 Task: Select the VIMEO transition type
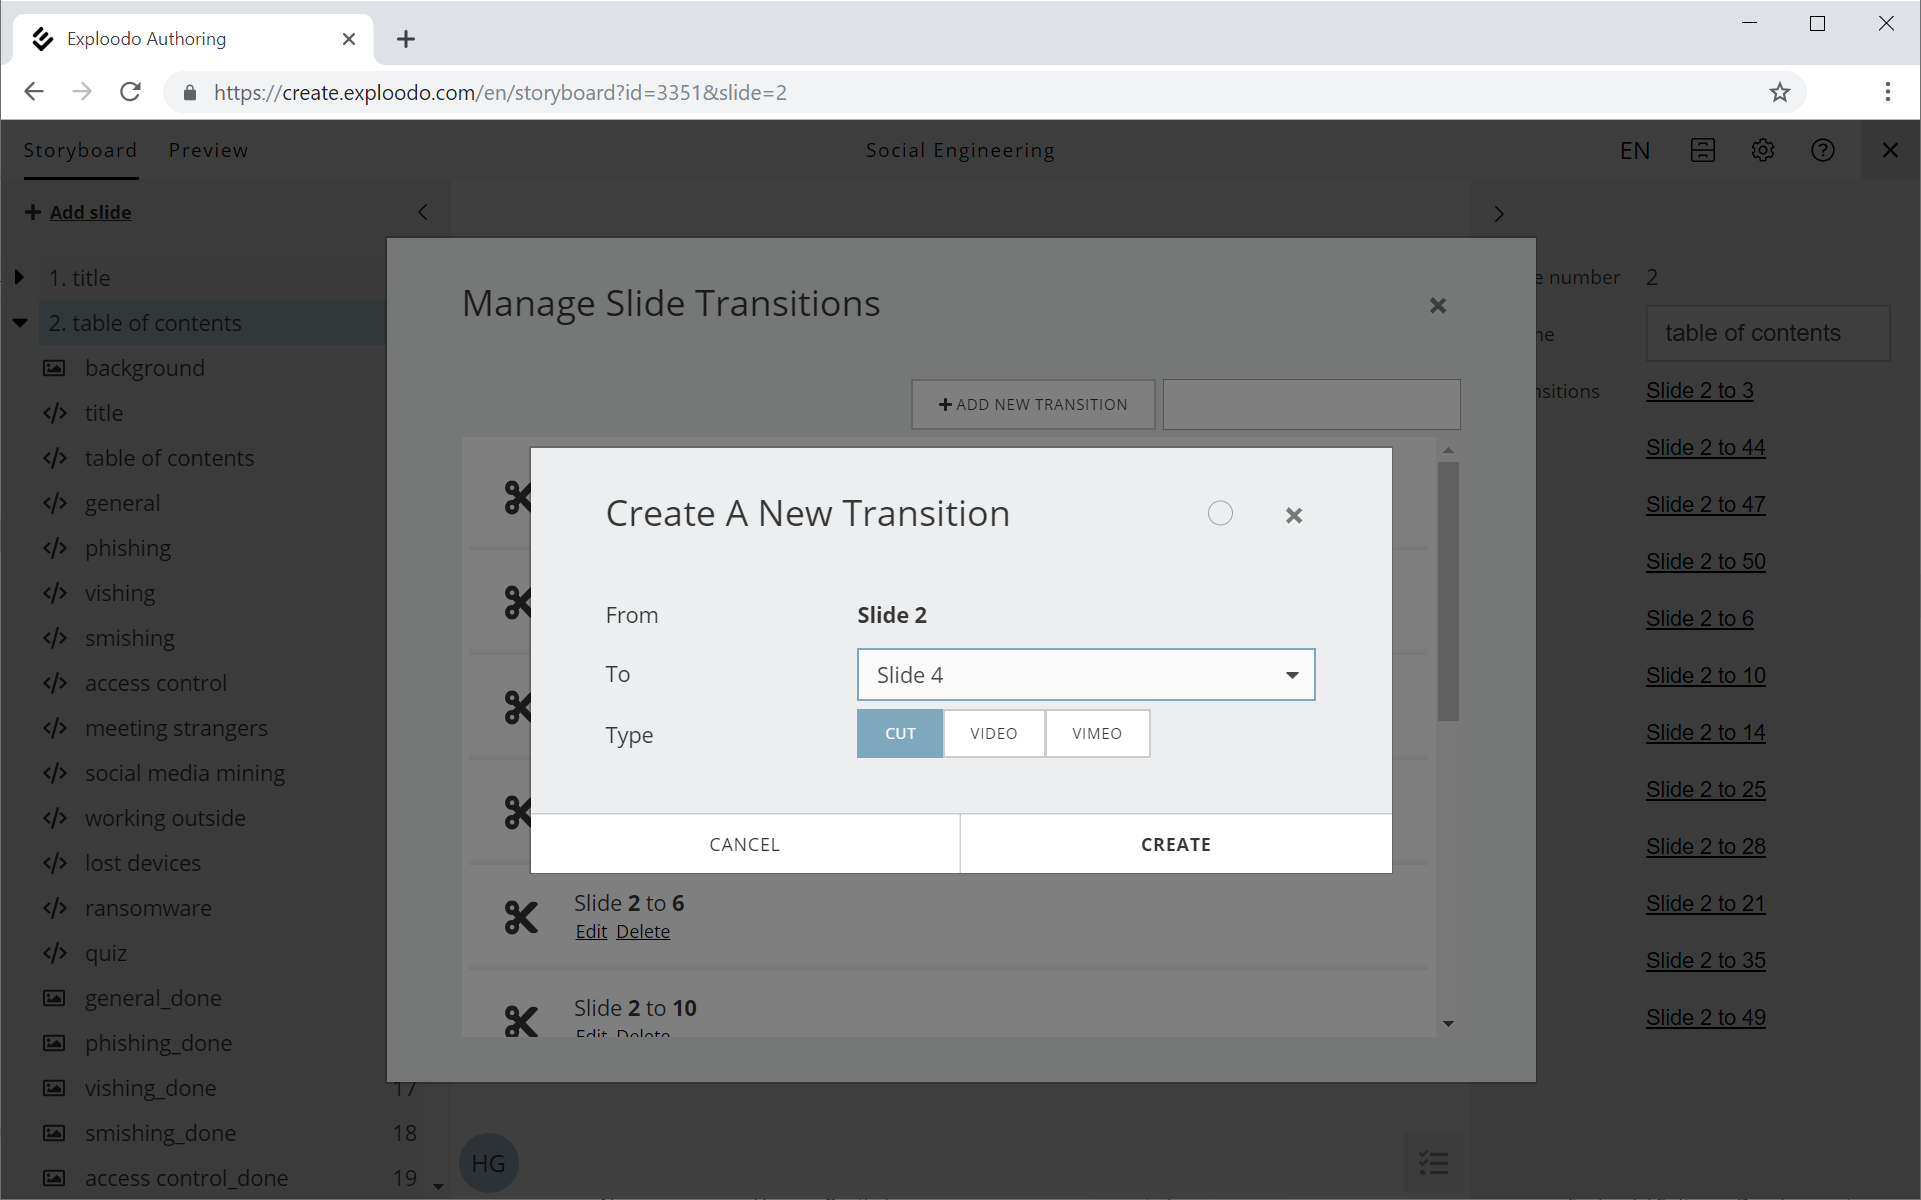(1096, 733)
